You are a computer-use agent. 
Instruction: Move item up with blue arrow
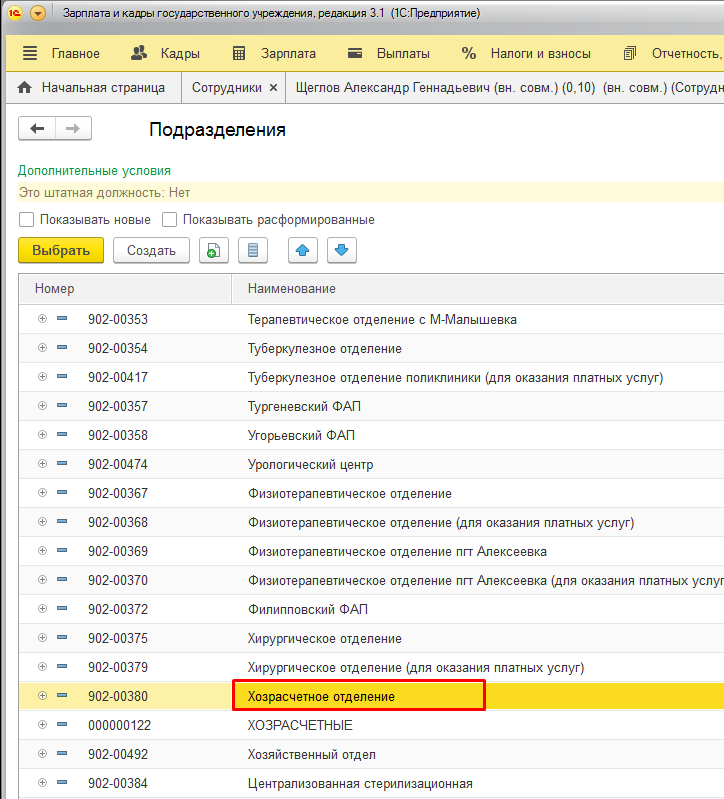coord(303,251)
